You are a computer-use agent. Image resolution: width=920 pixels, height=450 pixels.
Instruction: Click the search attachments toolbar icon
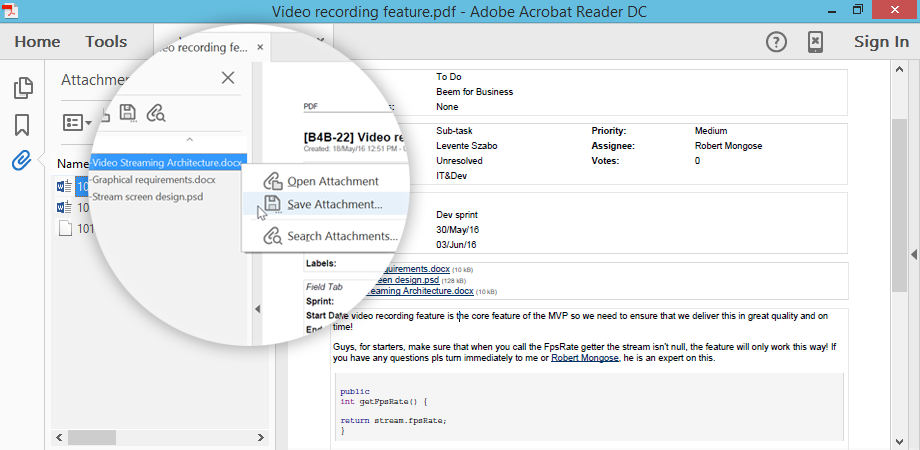(x=156, y=113)
